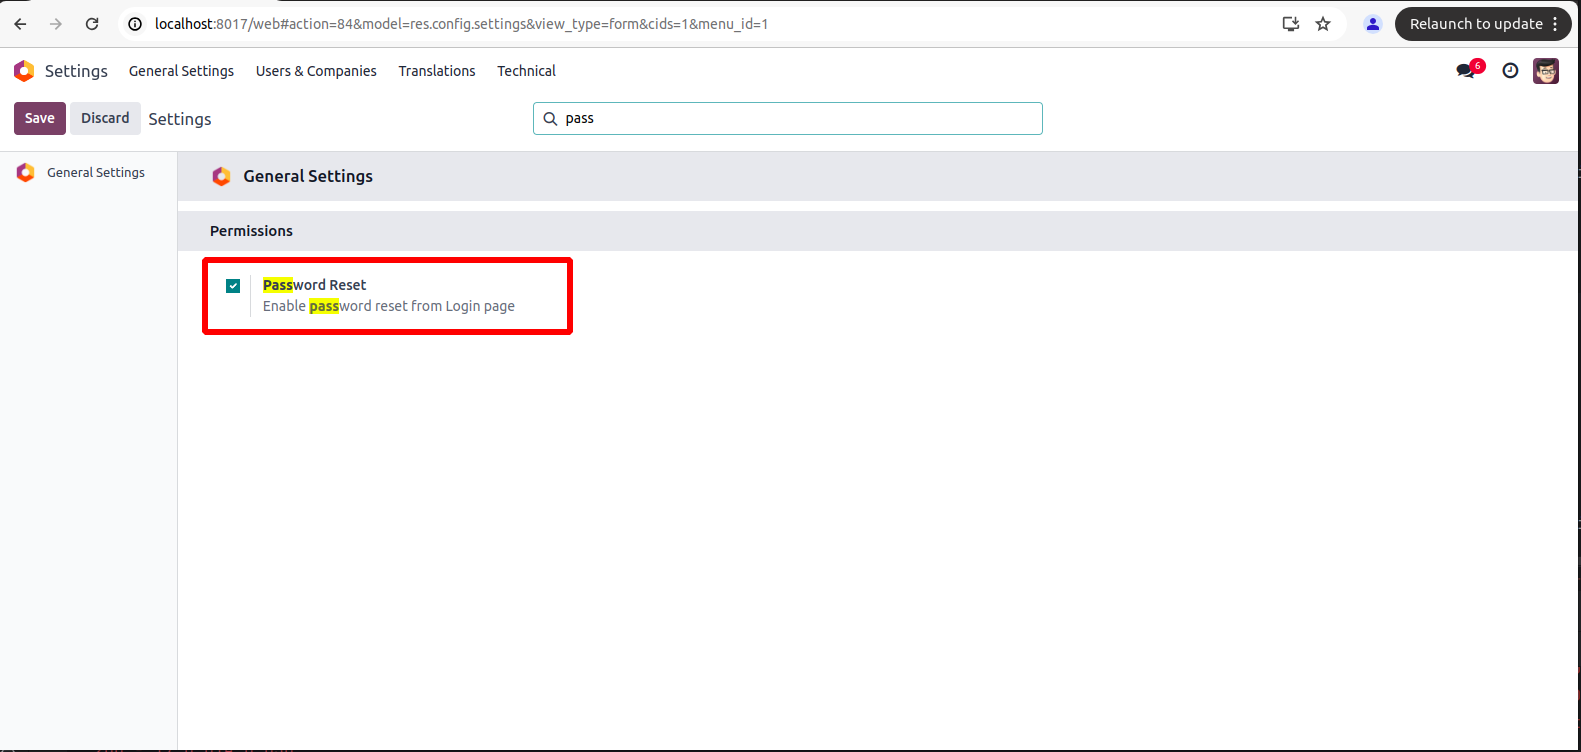Bookmark this page with star icon
This screenshot has width=1581, height=752.
click(x=1323, y=24)
